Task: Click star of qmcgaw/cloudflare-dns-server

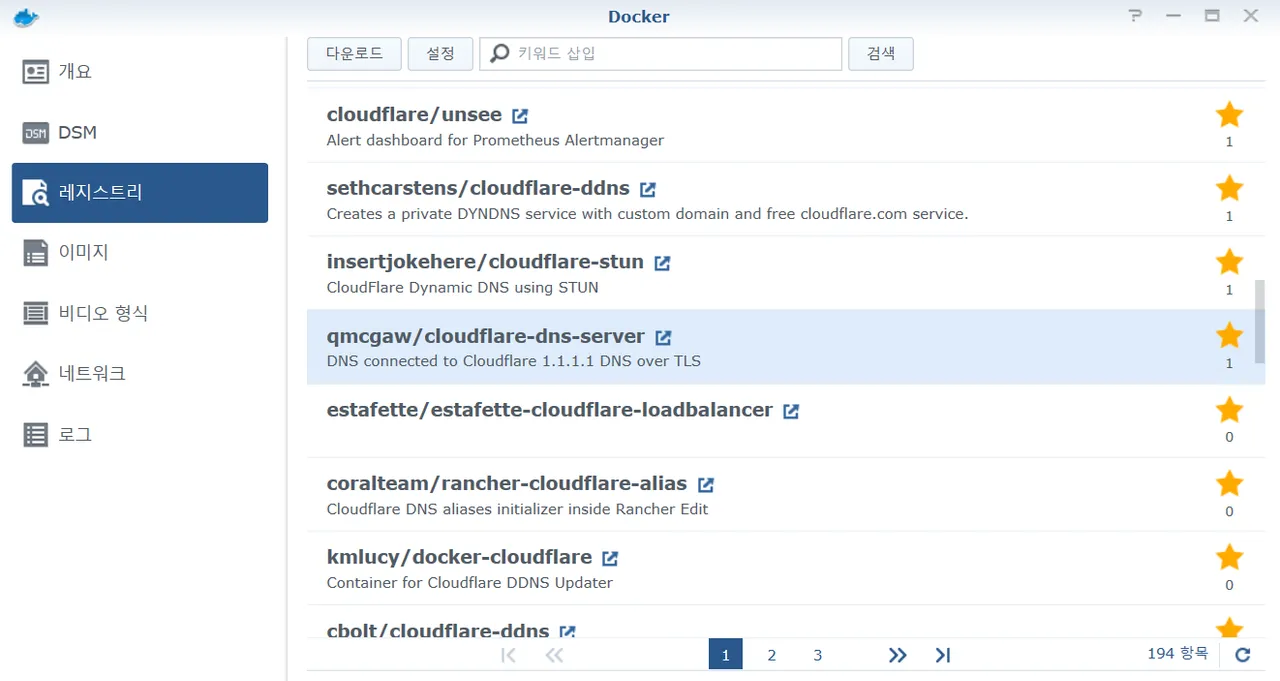Action: coord(1229,336)
